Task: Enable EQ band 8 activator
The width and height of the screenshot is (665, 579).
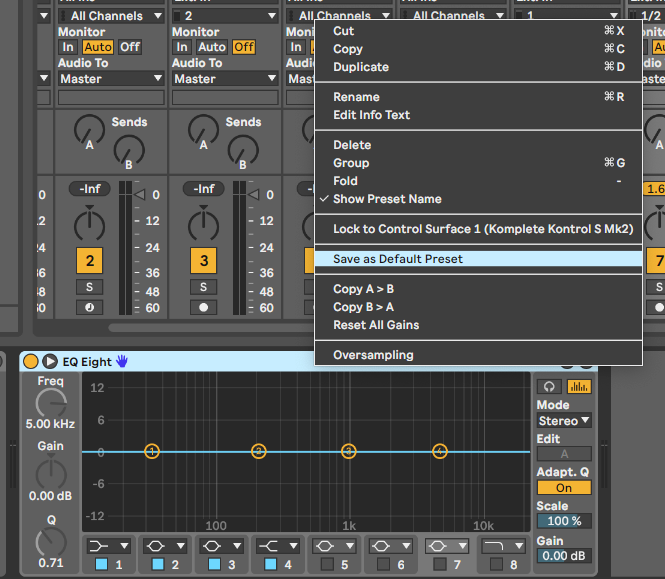Action: [x=496, y=564]
